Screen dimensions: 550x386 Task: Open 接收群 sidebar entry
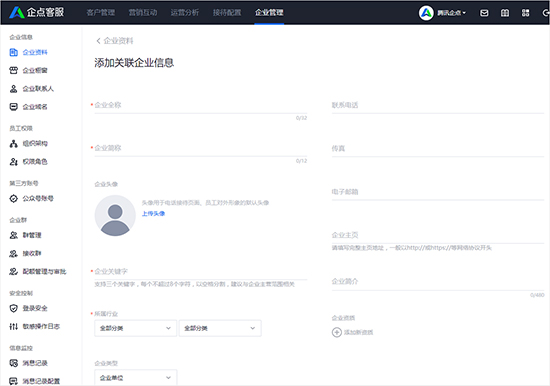click(x=32, y=253)
